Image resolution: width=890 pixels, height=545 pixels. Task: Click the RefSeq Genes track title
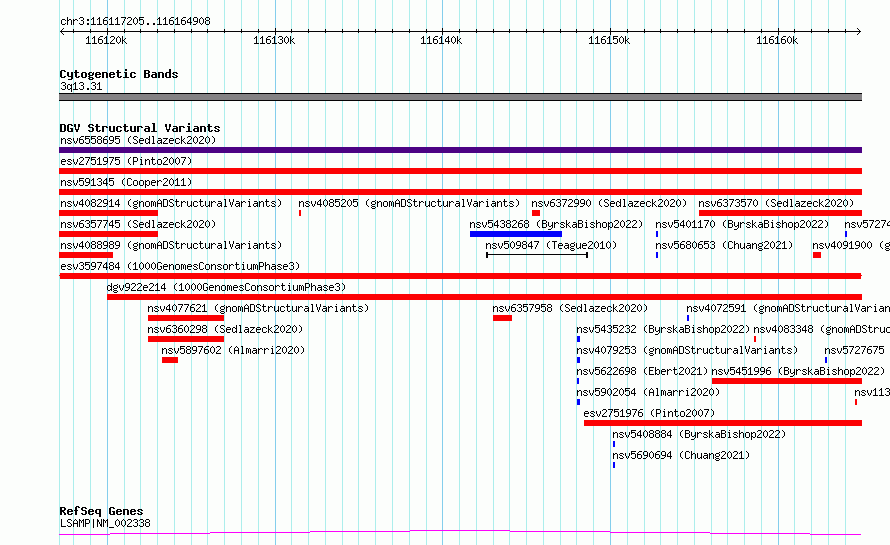(x=102, y=511)
